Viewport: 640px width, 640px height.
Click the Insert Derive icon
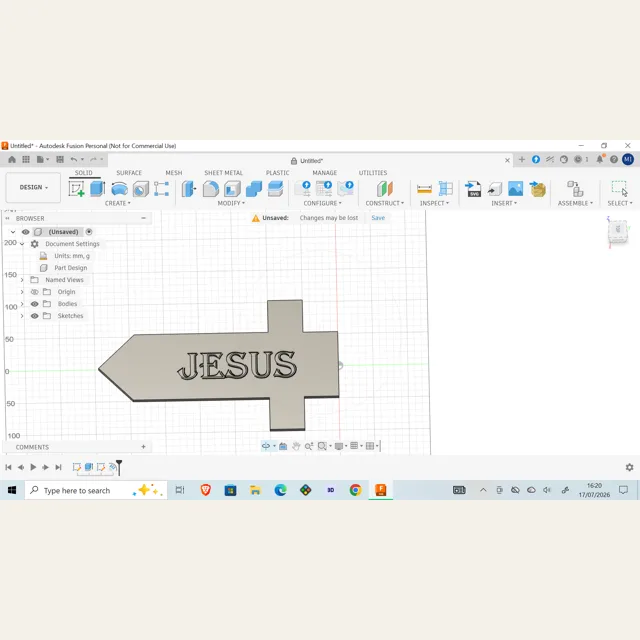click(x=495, y=189)
